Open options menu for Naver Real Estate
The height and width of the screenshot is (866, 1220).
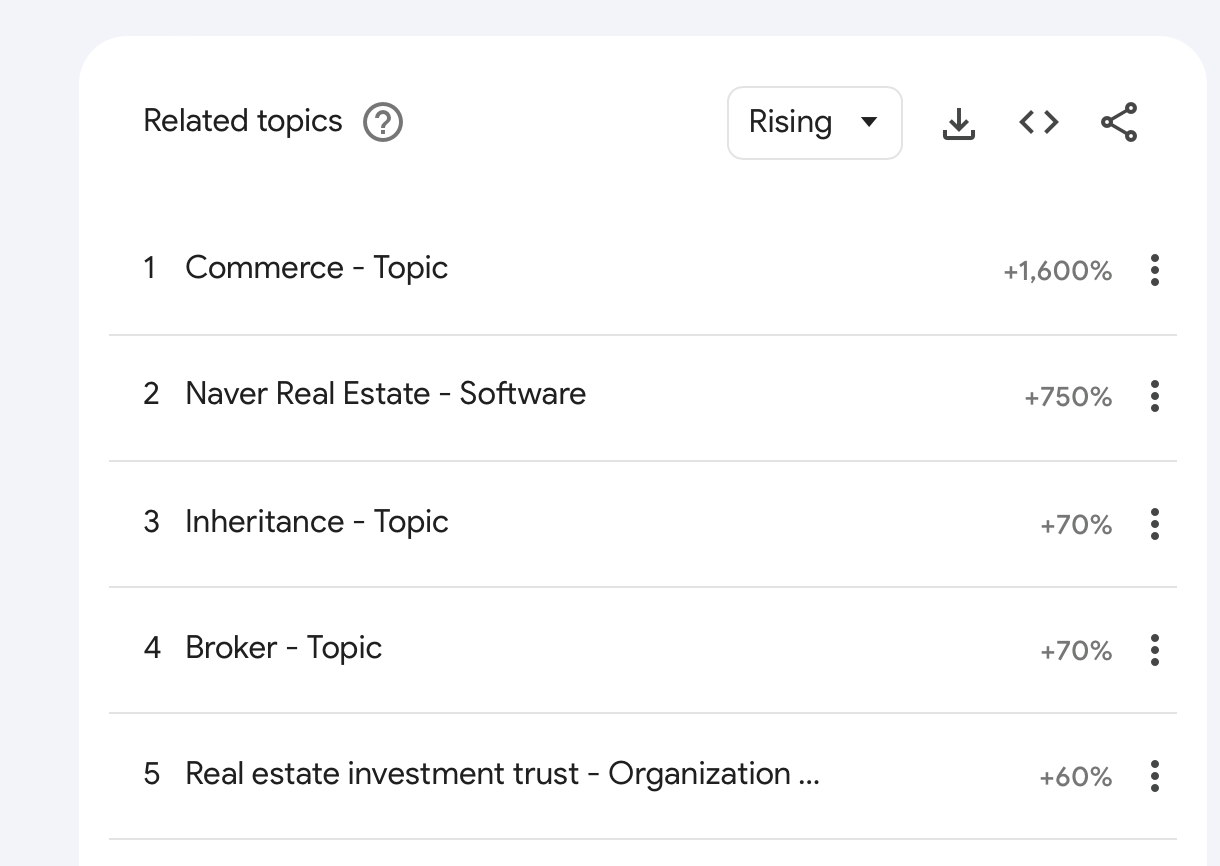click(1154, 397)
